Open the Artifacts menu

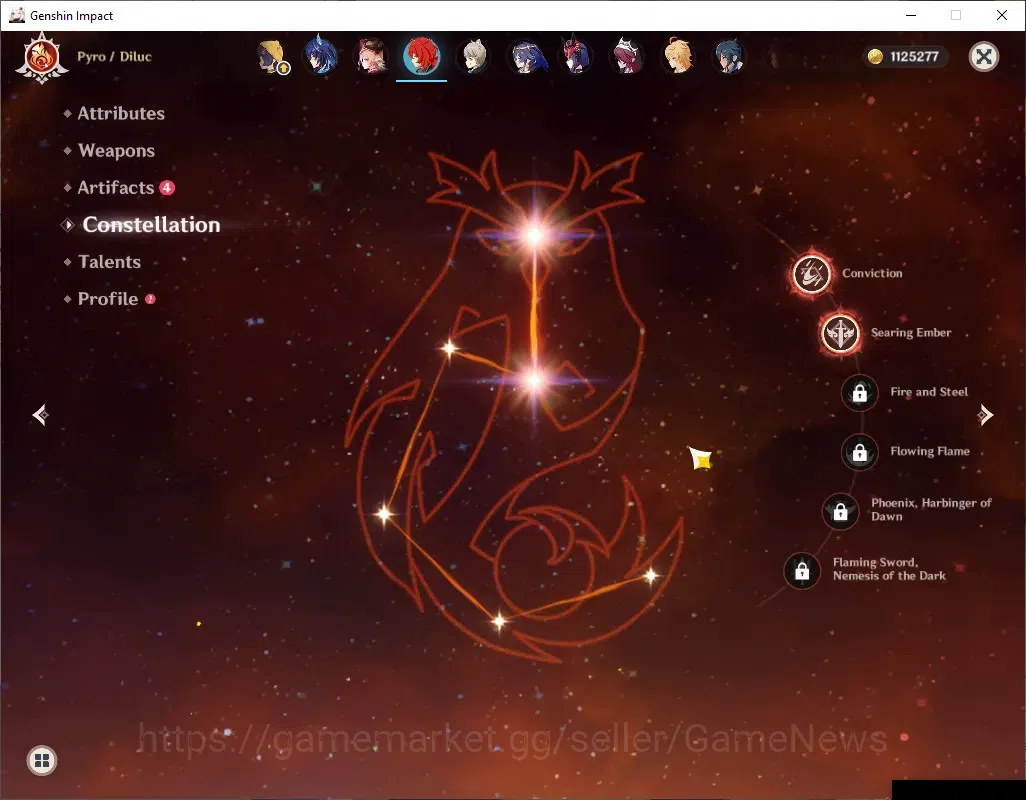point(116,188)
